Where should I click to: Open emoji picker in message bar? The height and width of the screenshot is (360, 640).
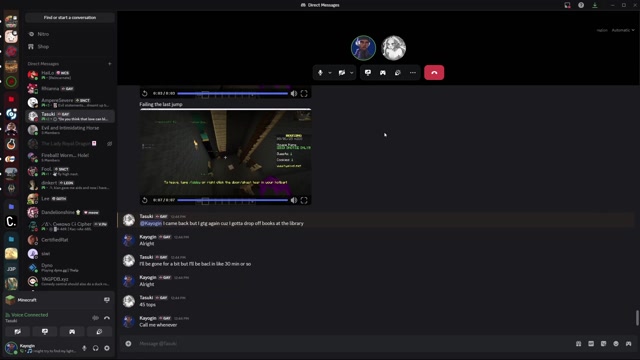pyautogui.click(x=616, y=344)
